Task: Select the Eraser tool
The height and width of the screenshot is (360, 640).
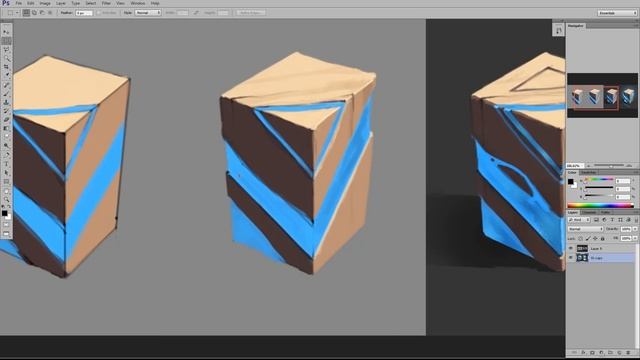Action: (6, 120)
